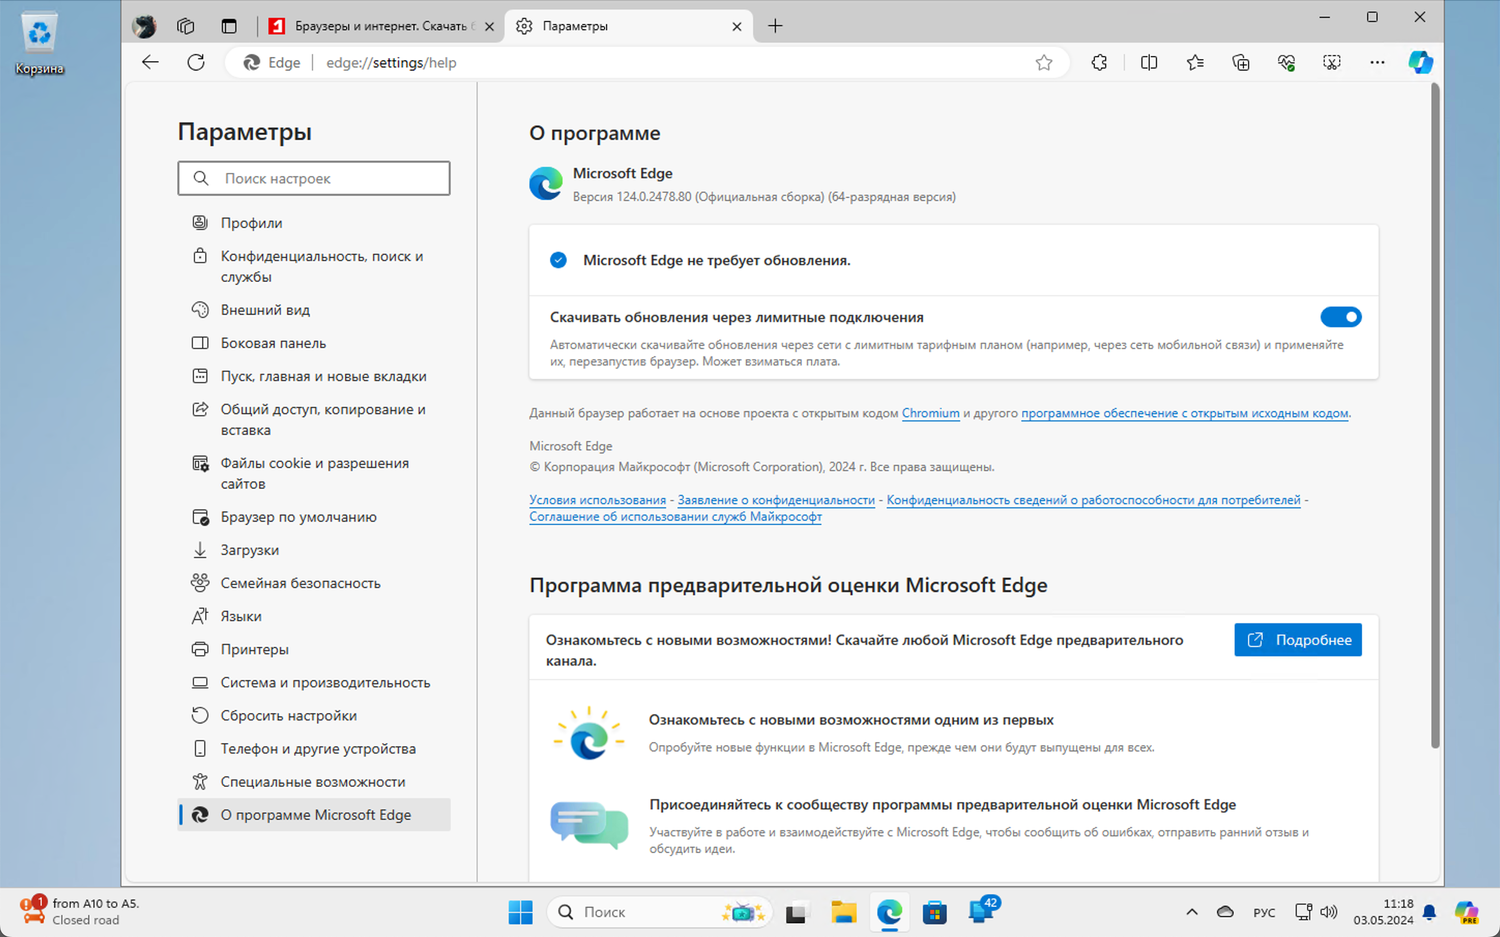
Task: Open 'Общий доступ, копирование и вставка'
Action: coord(314,420)
